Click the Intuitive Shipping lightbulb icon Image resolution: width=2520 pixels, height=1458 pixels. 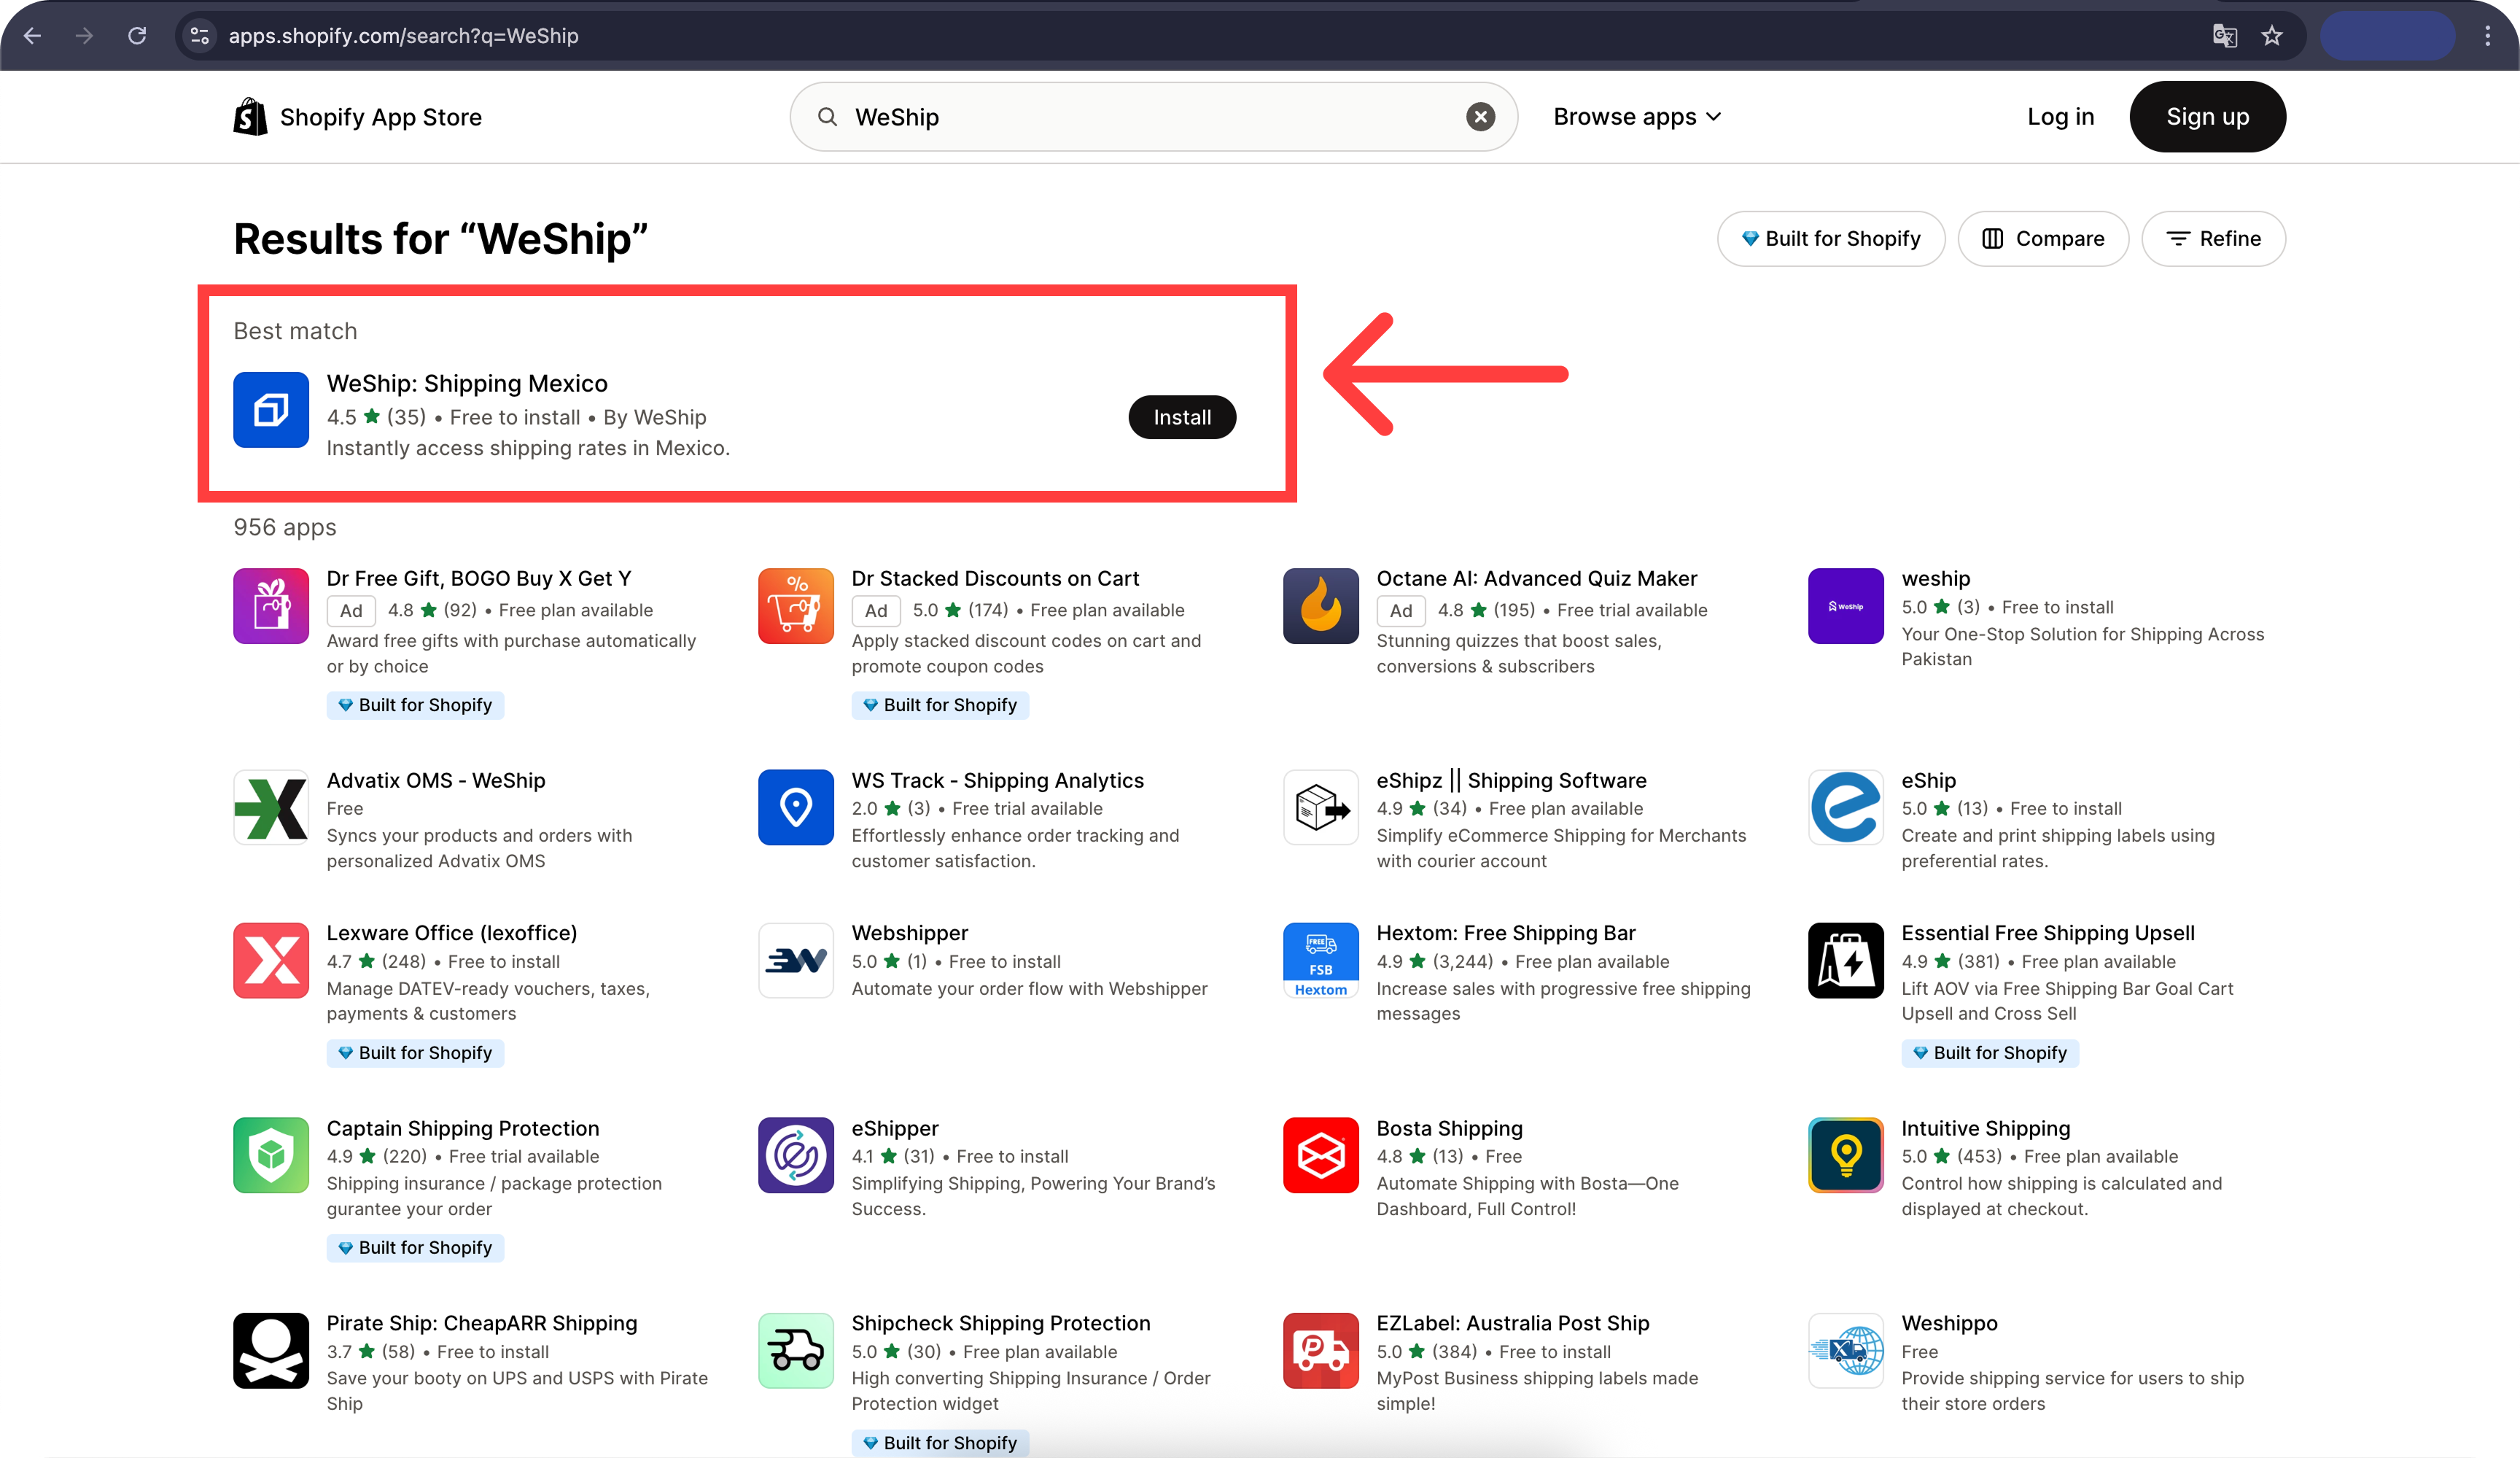pos(1845,1155)
